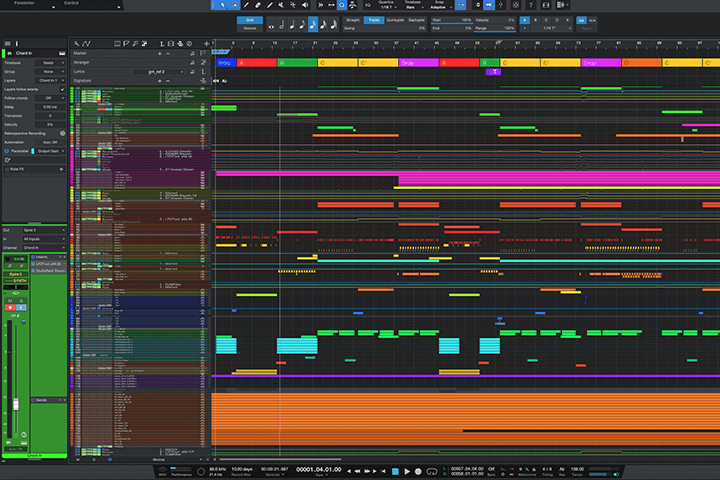Open the Group None dropdown

tap(50, 72)
